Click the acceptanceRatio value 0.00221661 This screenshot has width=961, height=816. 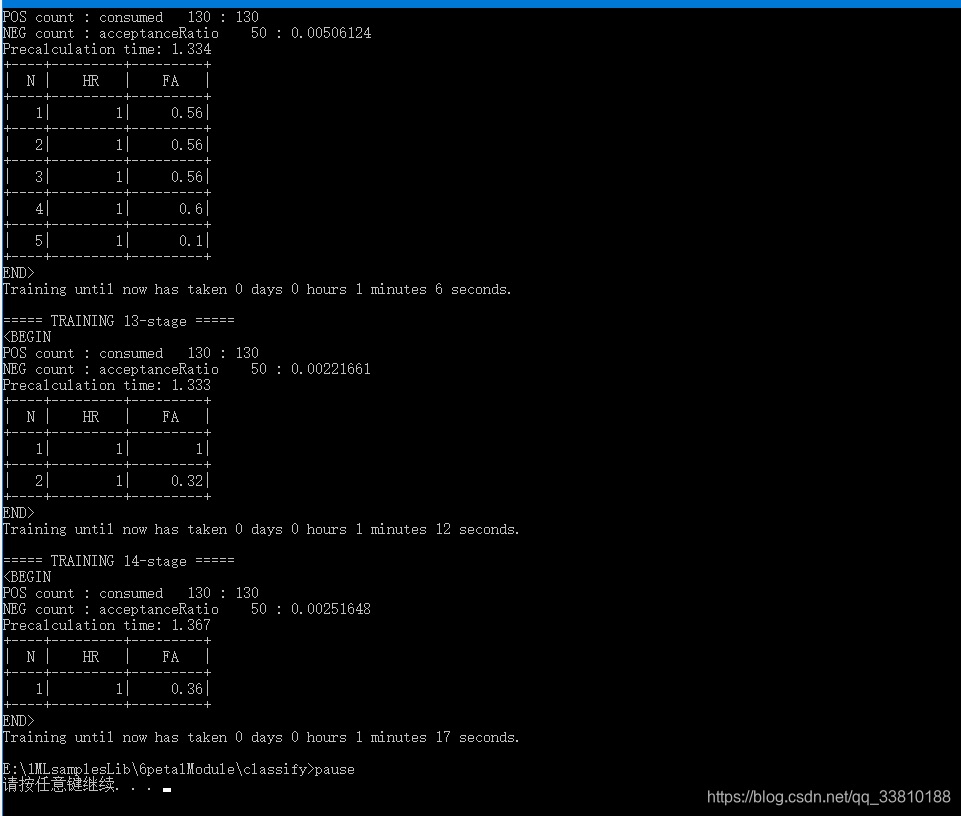pos(331,369)
